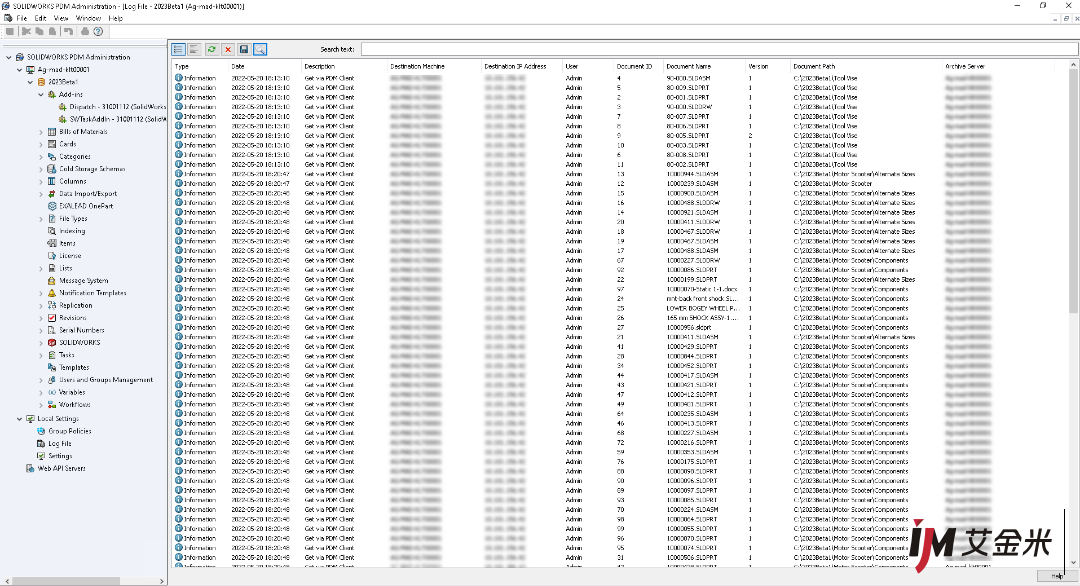Click the Undo toolbar icon
Screen dimensions: 1080x586
[x=68, y=32]
